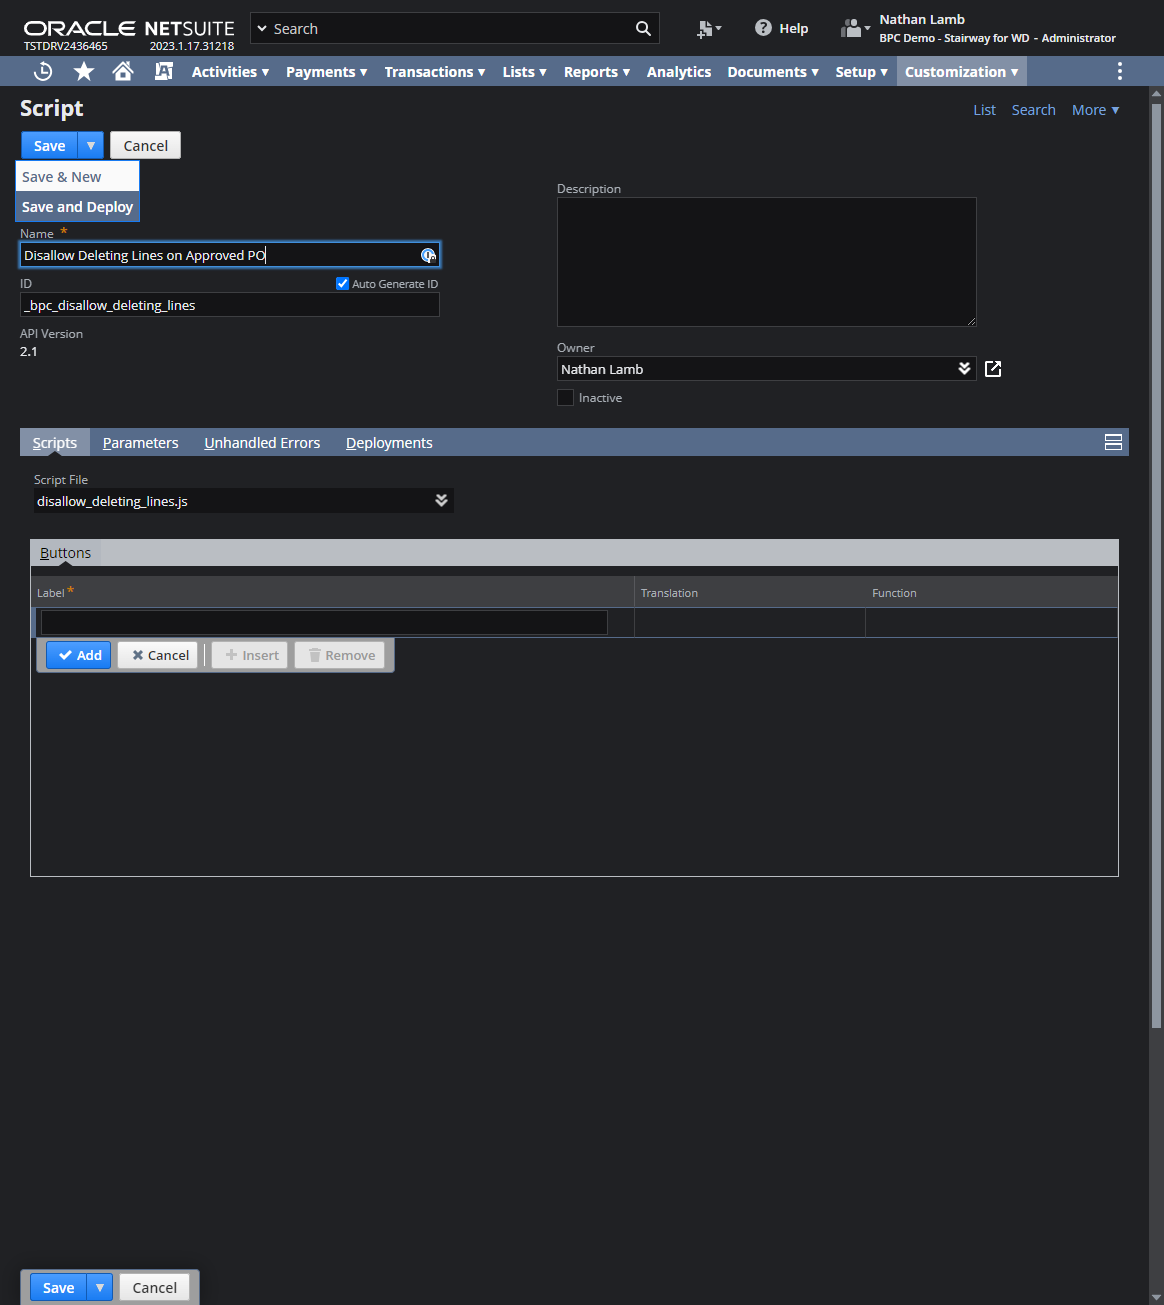Open the Payments menu
Image resolution: width=1164 pixels, height=1305 pixels.
(x=326, y=71)
